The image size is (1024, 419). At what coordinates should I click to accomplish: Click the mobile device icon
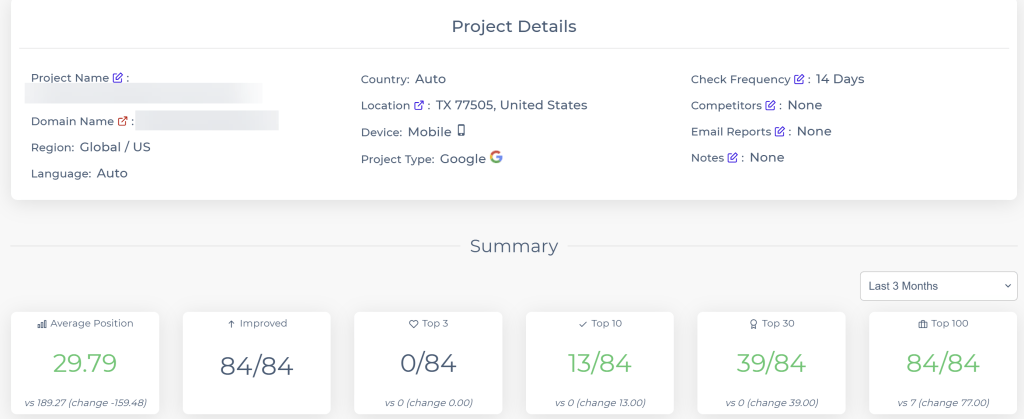click(x=462, y=130)
